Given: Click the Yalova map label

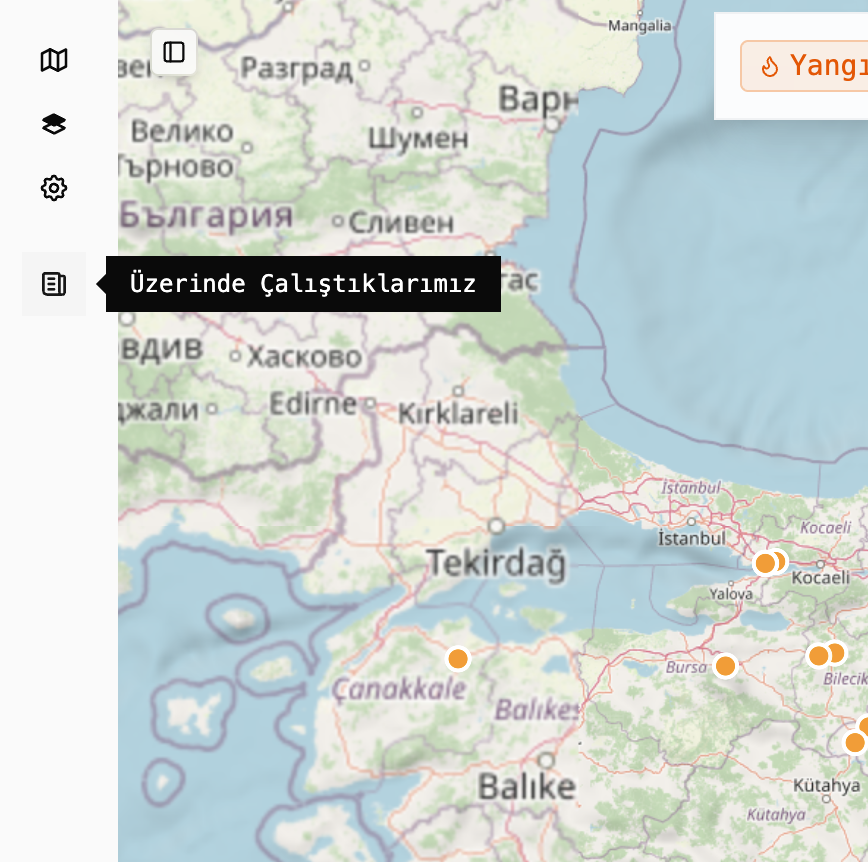Looking at the screenshot, I should (x=731, y=594).
